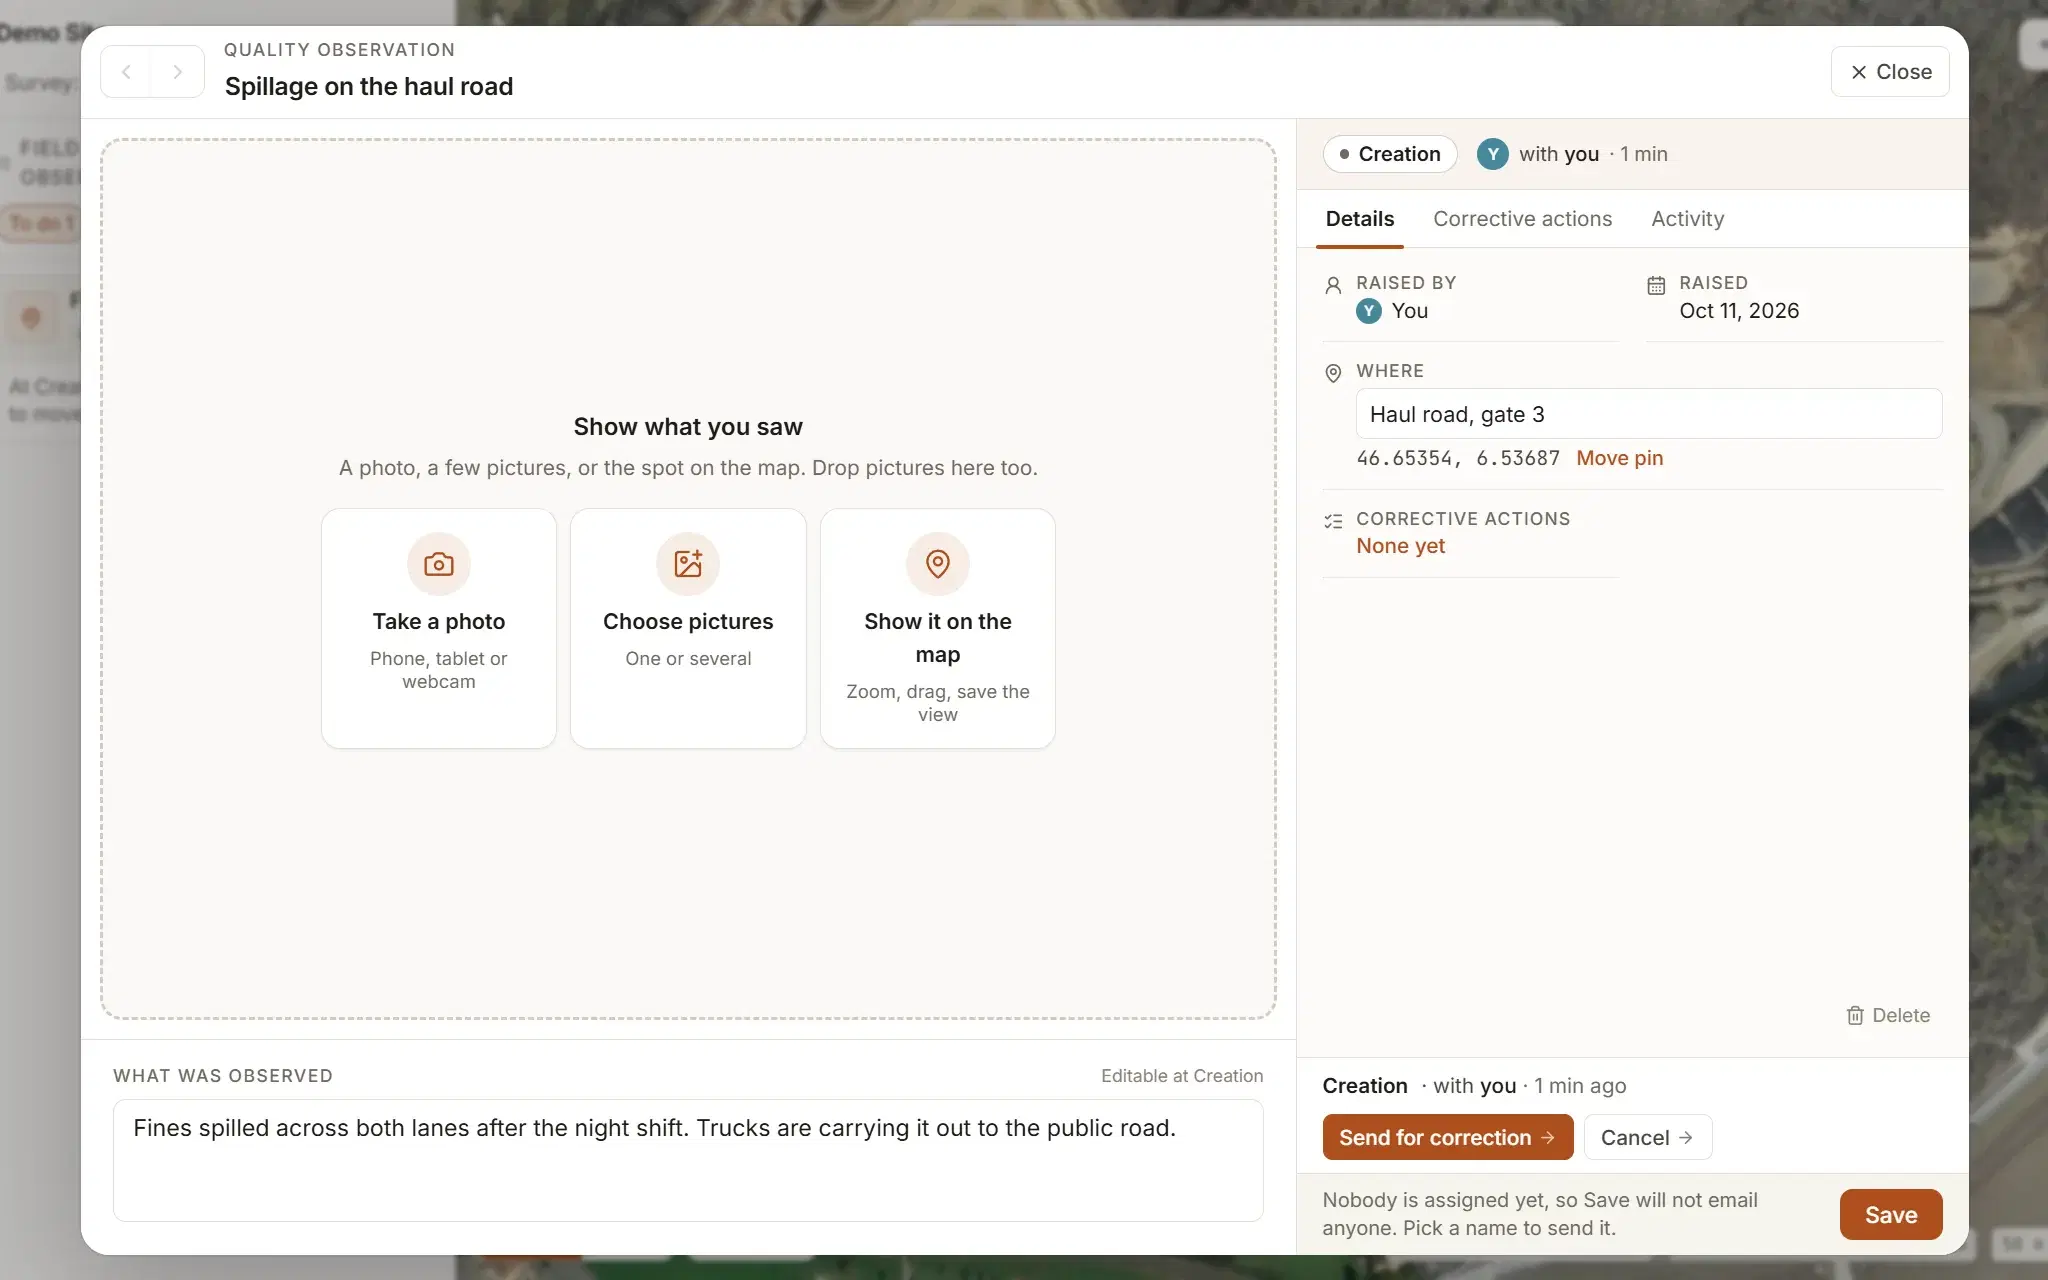Image resolution: width=2048 pixels, height=1280 pixels.
Task: Click the Cancel button
Action: 1648,1137
